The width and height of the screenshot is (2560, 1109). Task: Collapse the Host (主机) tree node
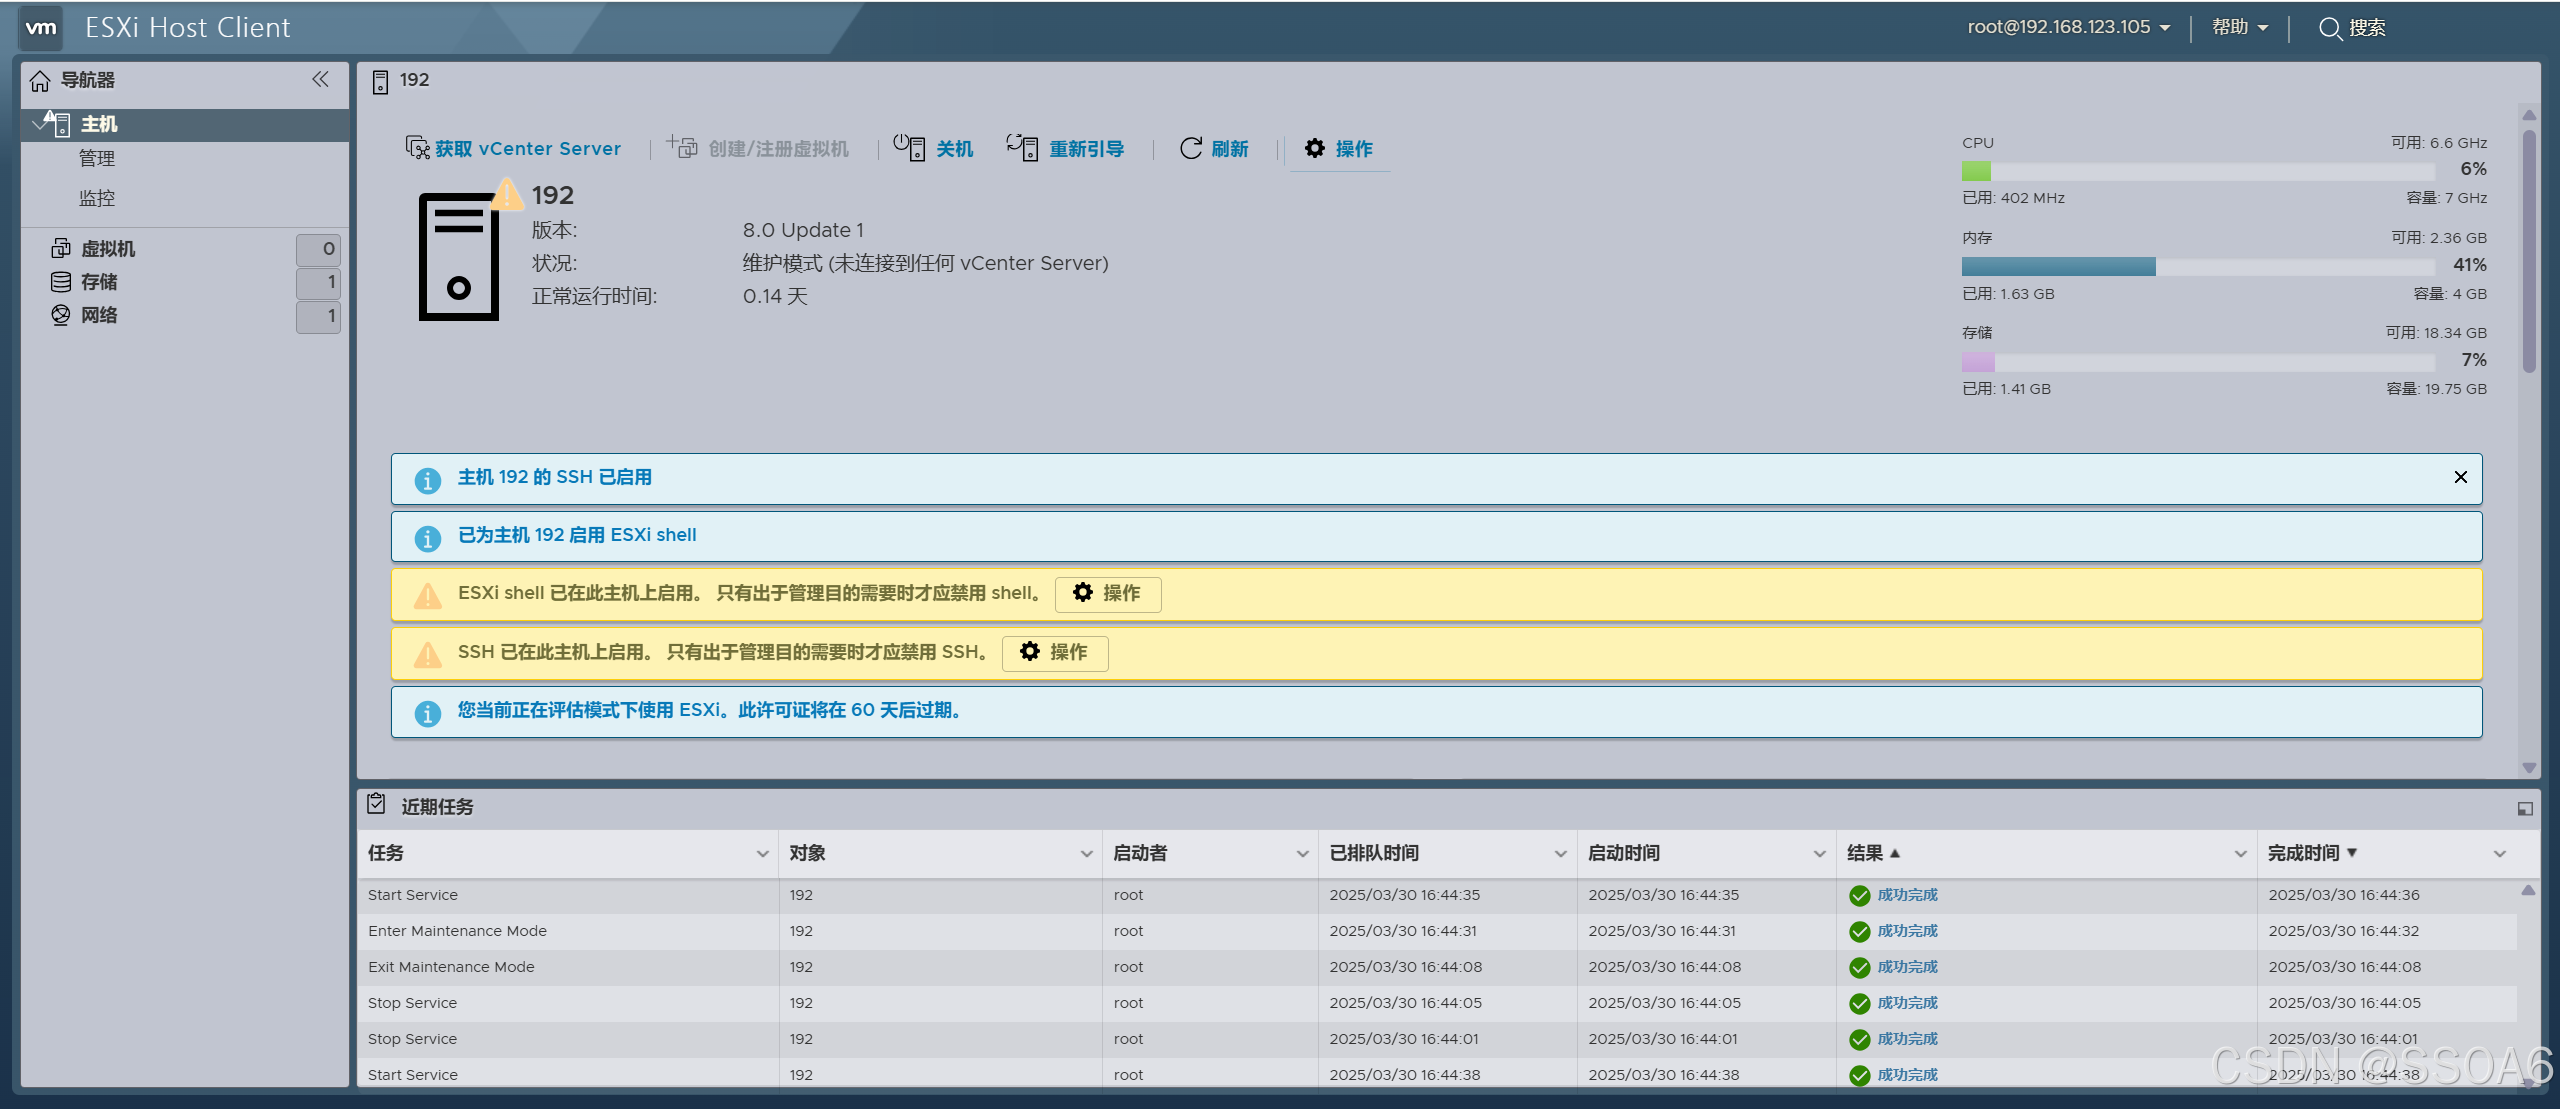(38, 123)
